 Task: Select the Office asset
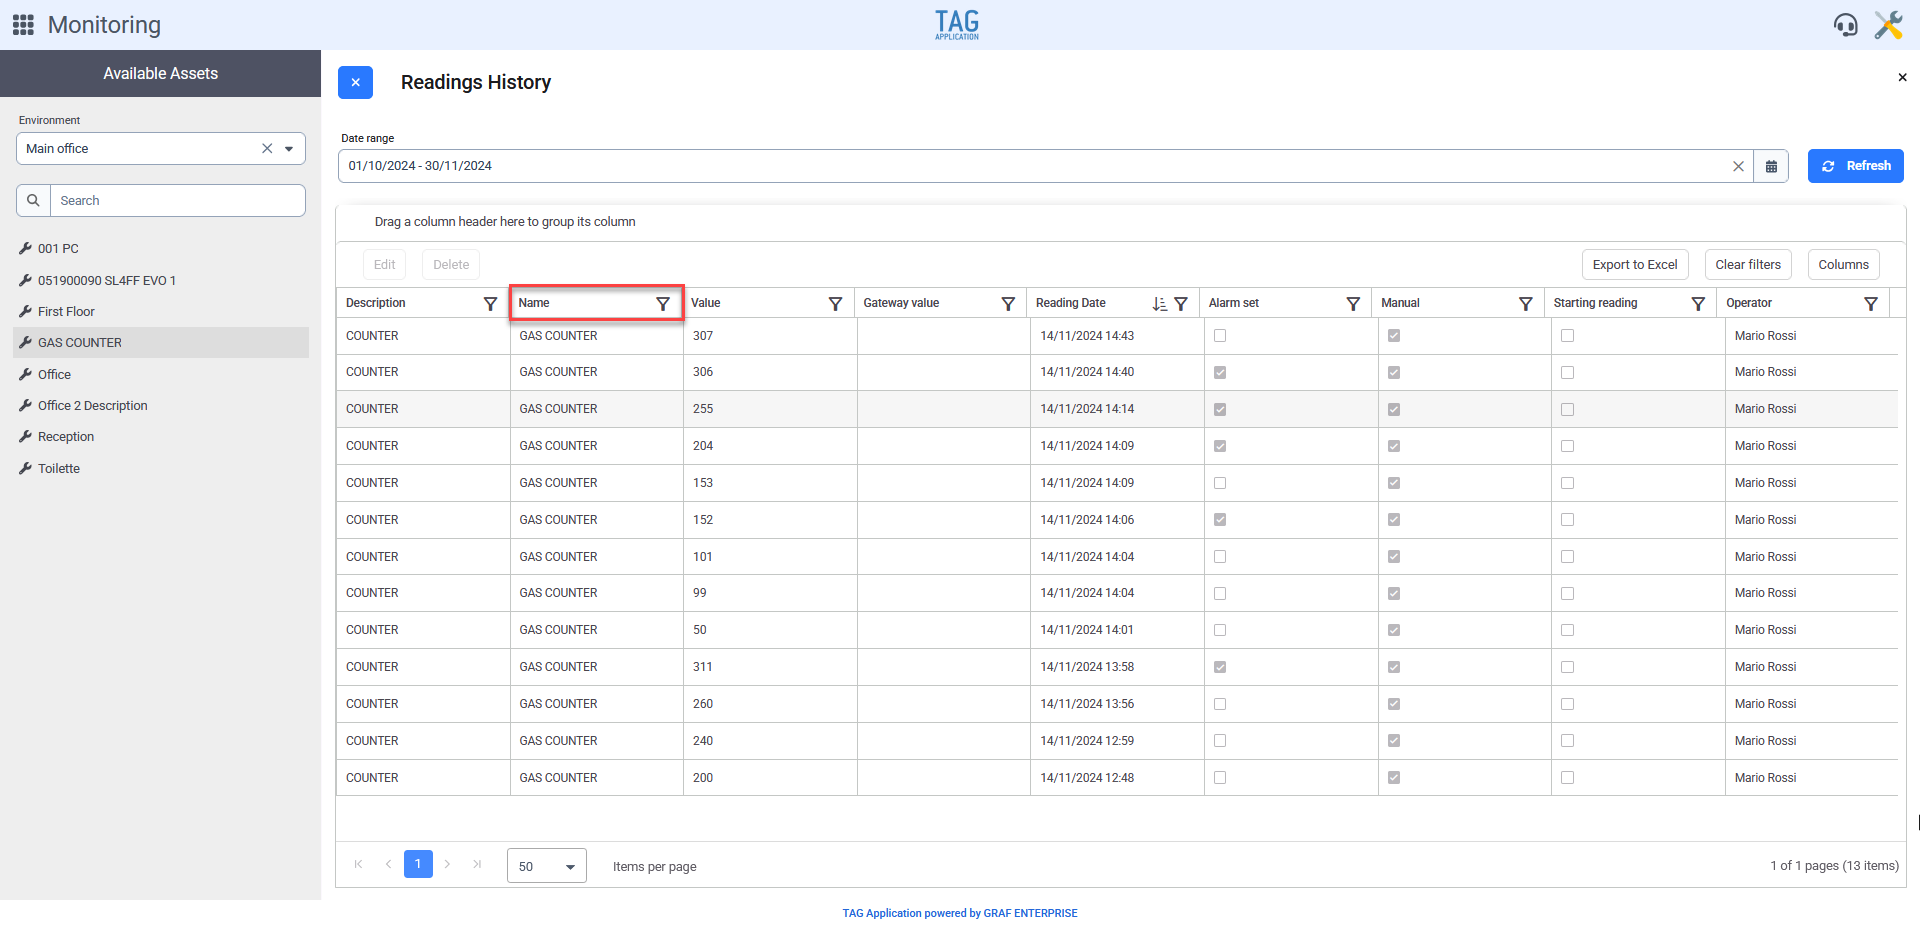pyautogui.click(x=160, y=375)
